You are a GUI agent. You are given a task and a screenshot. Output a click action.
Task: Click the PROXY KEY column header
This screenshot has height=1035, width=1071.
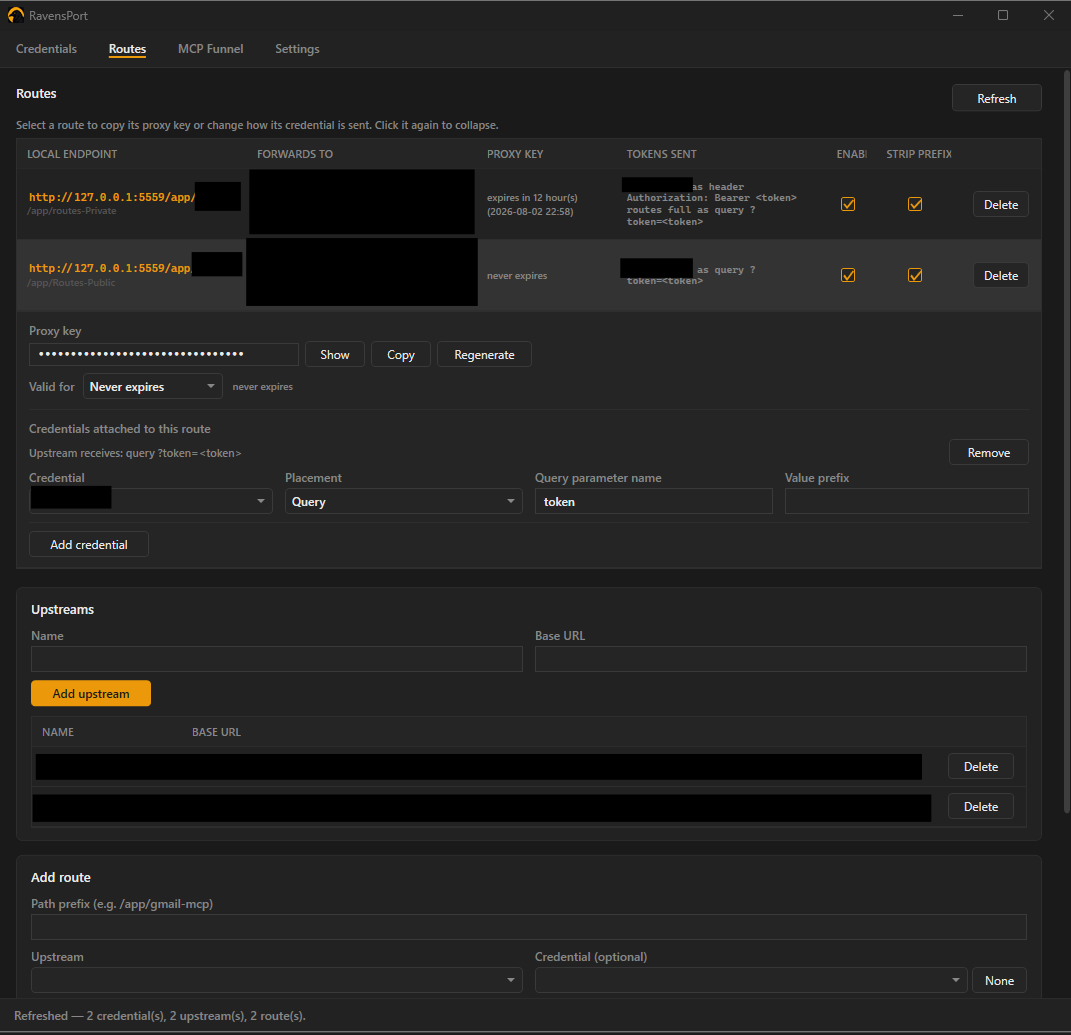coord(515,154)
